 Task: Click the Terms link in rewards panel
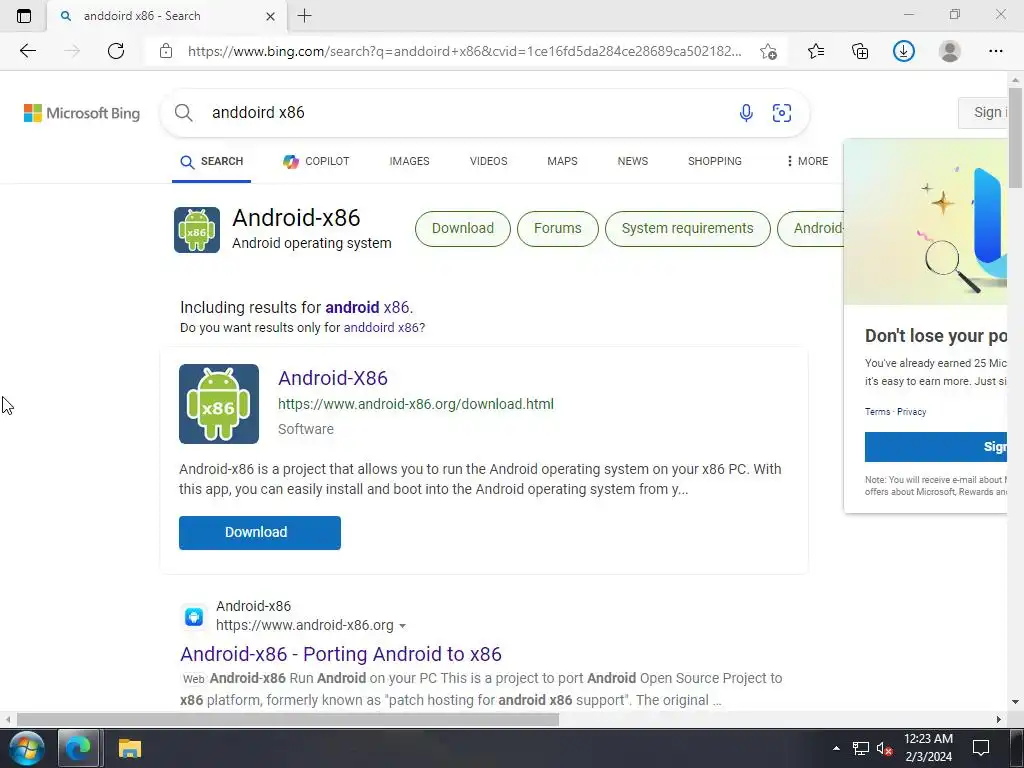(x=877, y=412)
